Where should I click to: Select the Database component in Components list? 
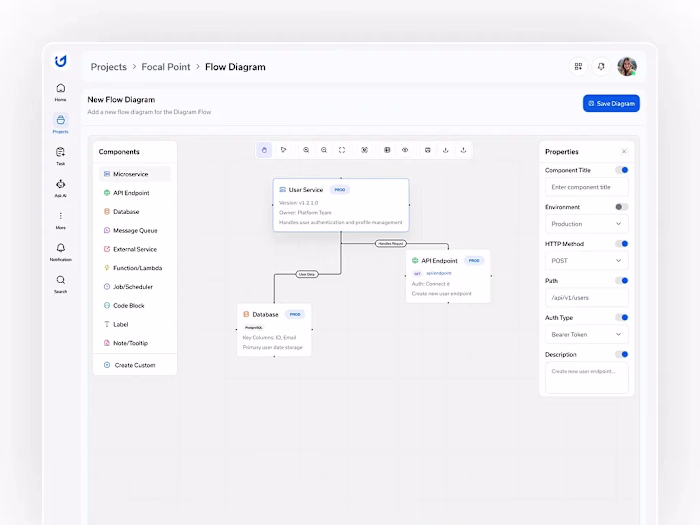[135, 212]
